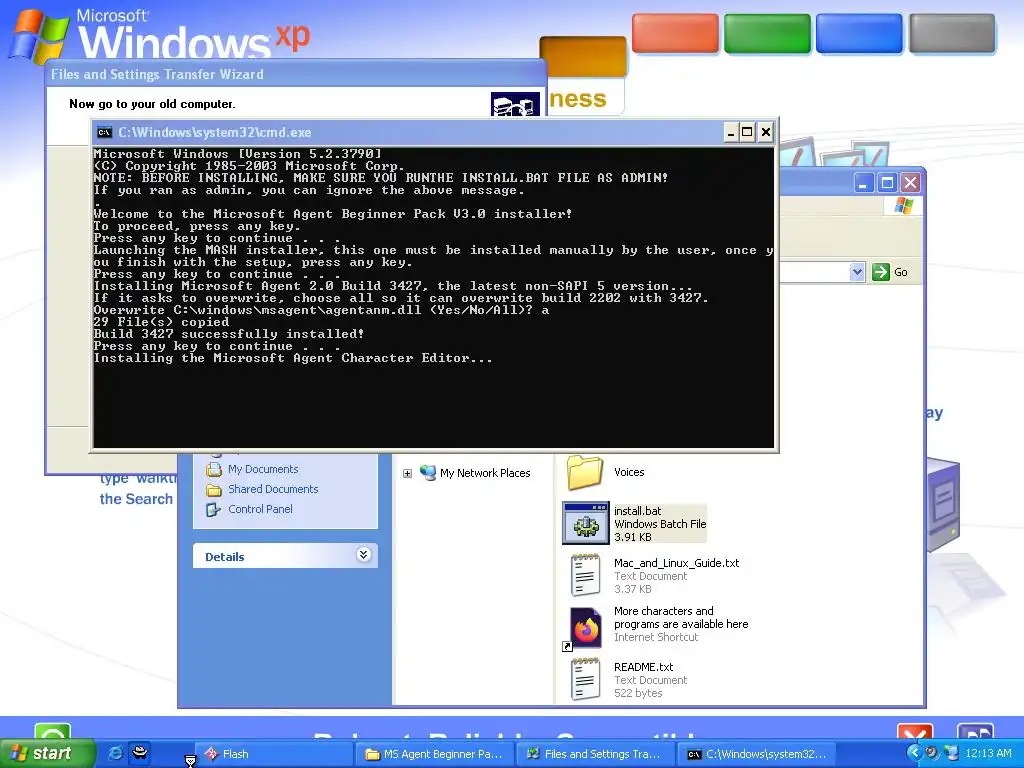1024x768 pixels.
Task: Click the Windows flag logo in Explorer toolbar
Action: (x=904, y=206)
